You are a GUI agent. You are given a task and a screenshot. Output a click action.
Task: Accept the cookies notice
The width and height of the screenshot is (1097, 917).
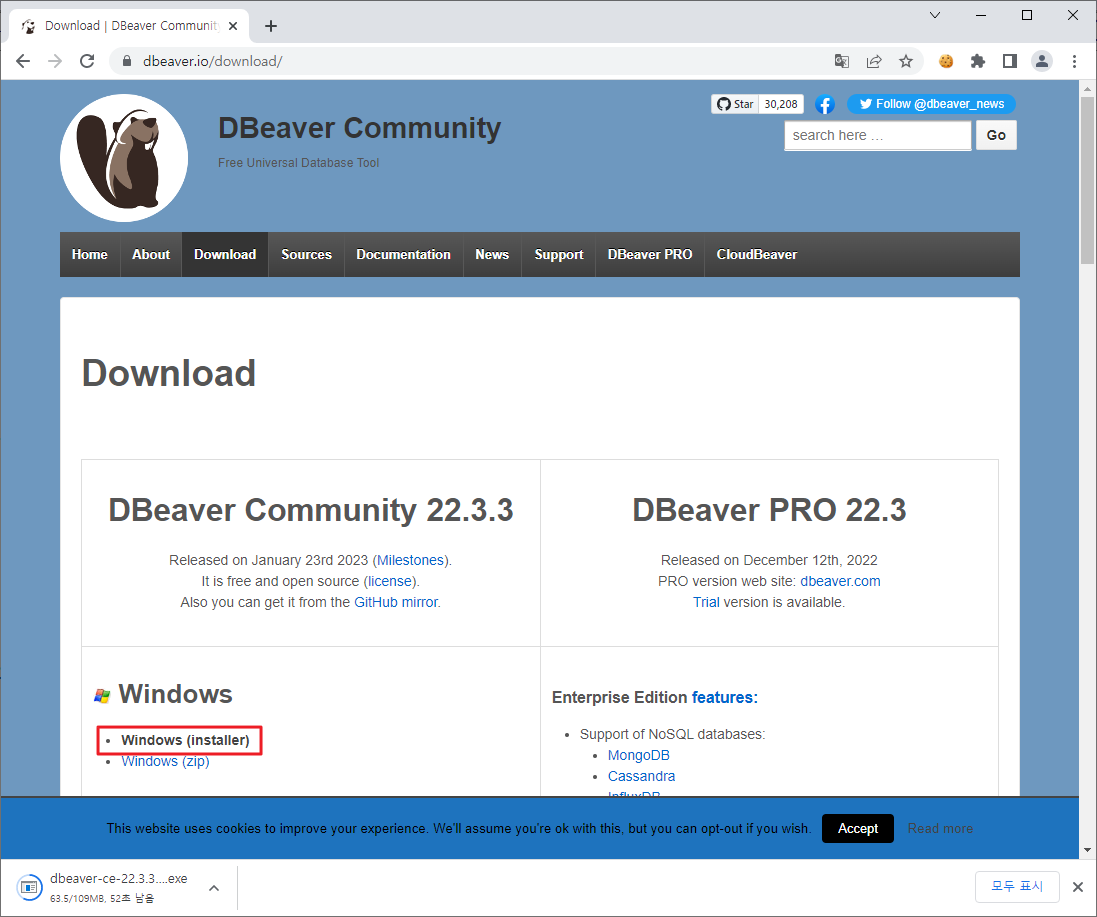[x=858, y=828]
